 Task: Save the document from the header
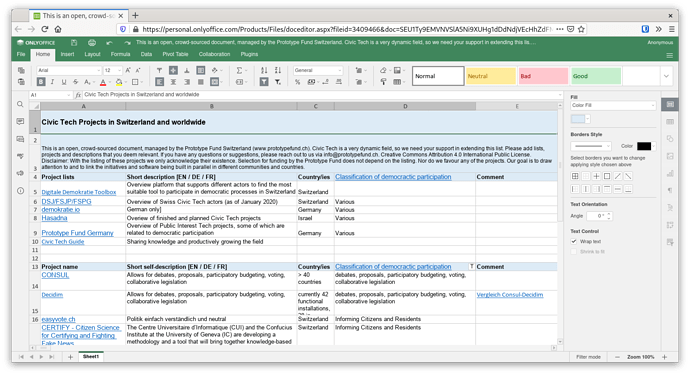[x=74, y=43]
